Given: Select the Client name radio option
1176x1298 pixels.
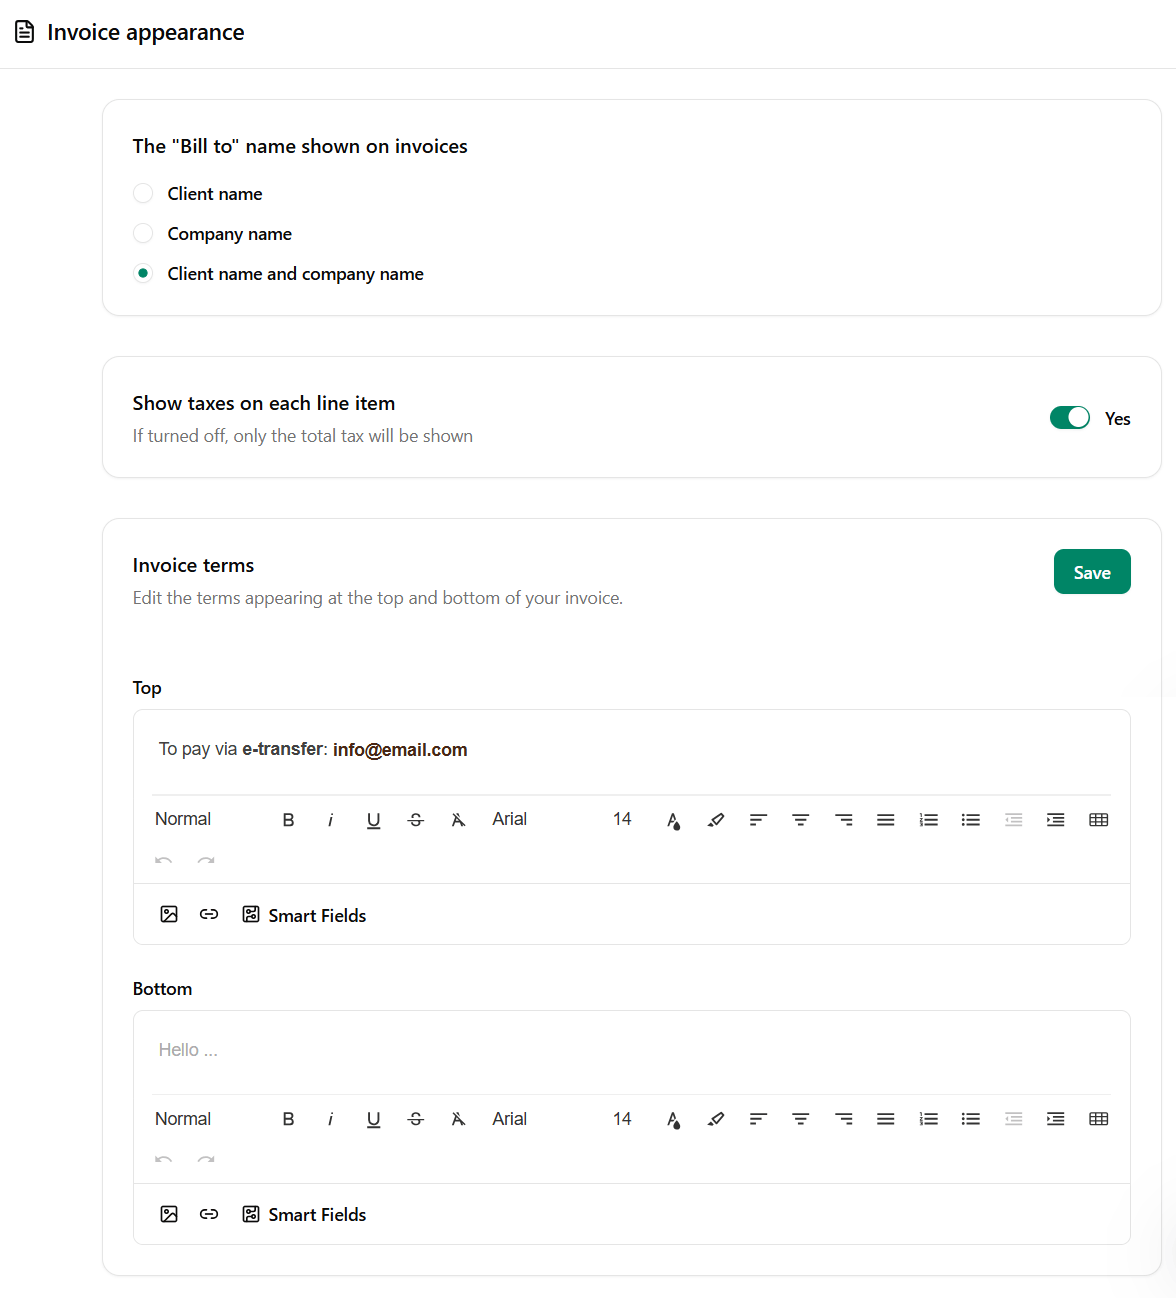Looking at the screenshot, I should pyautogui.click(x=143, y=193).
